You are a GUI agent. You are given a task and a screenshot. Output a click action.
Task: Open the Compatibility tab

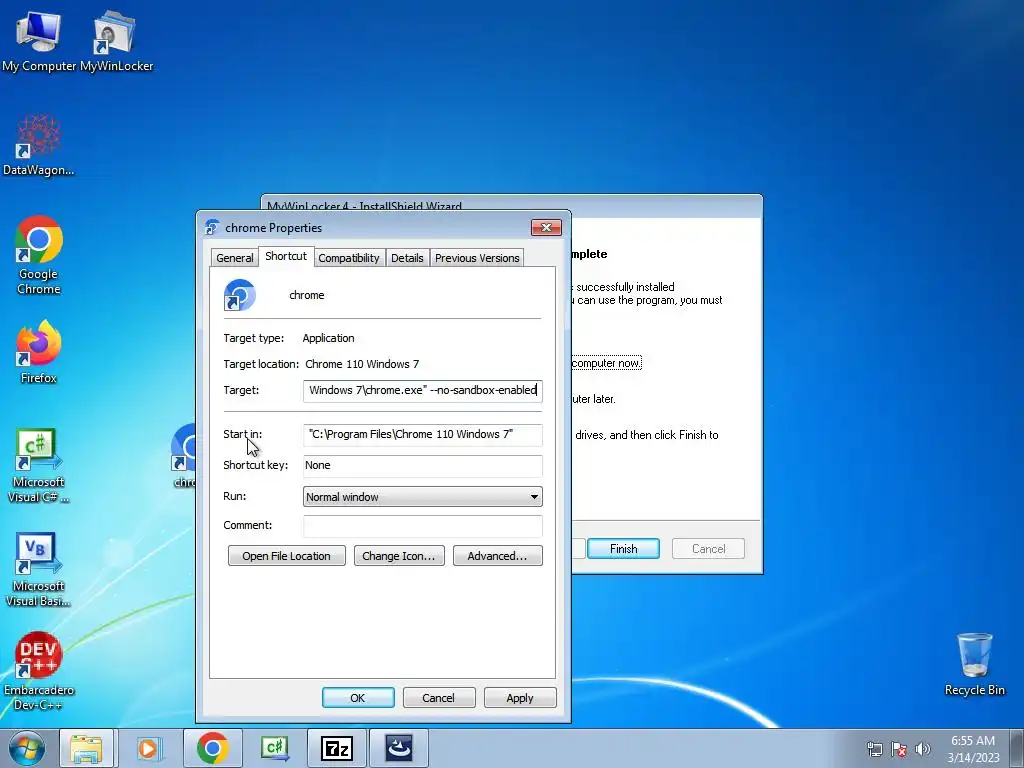(x=349, y=258)
